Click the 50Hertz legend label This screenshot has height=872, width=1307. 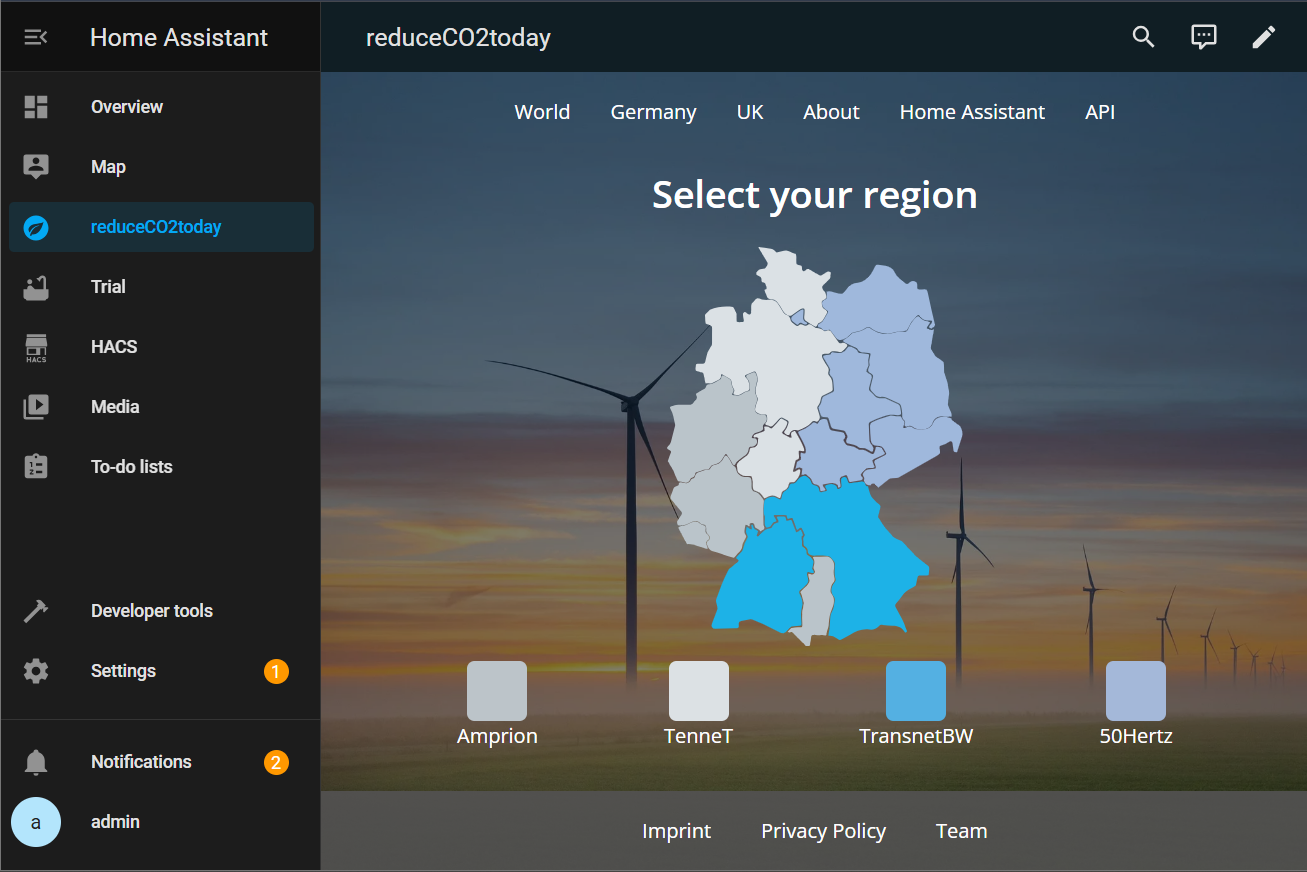click(1135, 736)
